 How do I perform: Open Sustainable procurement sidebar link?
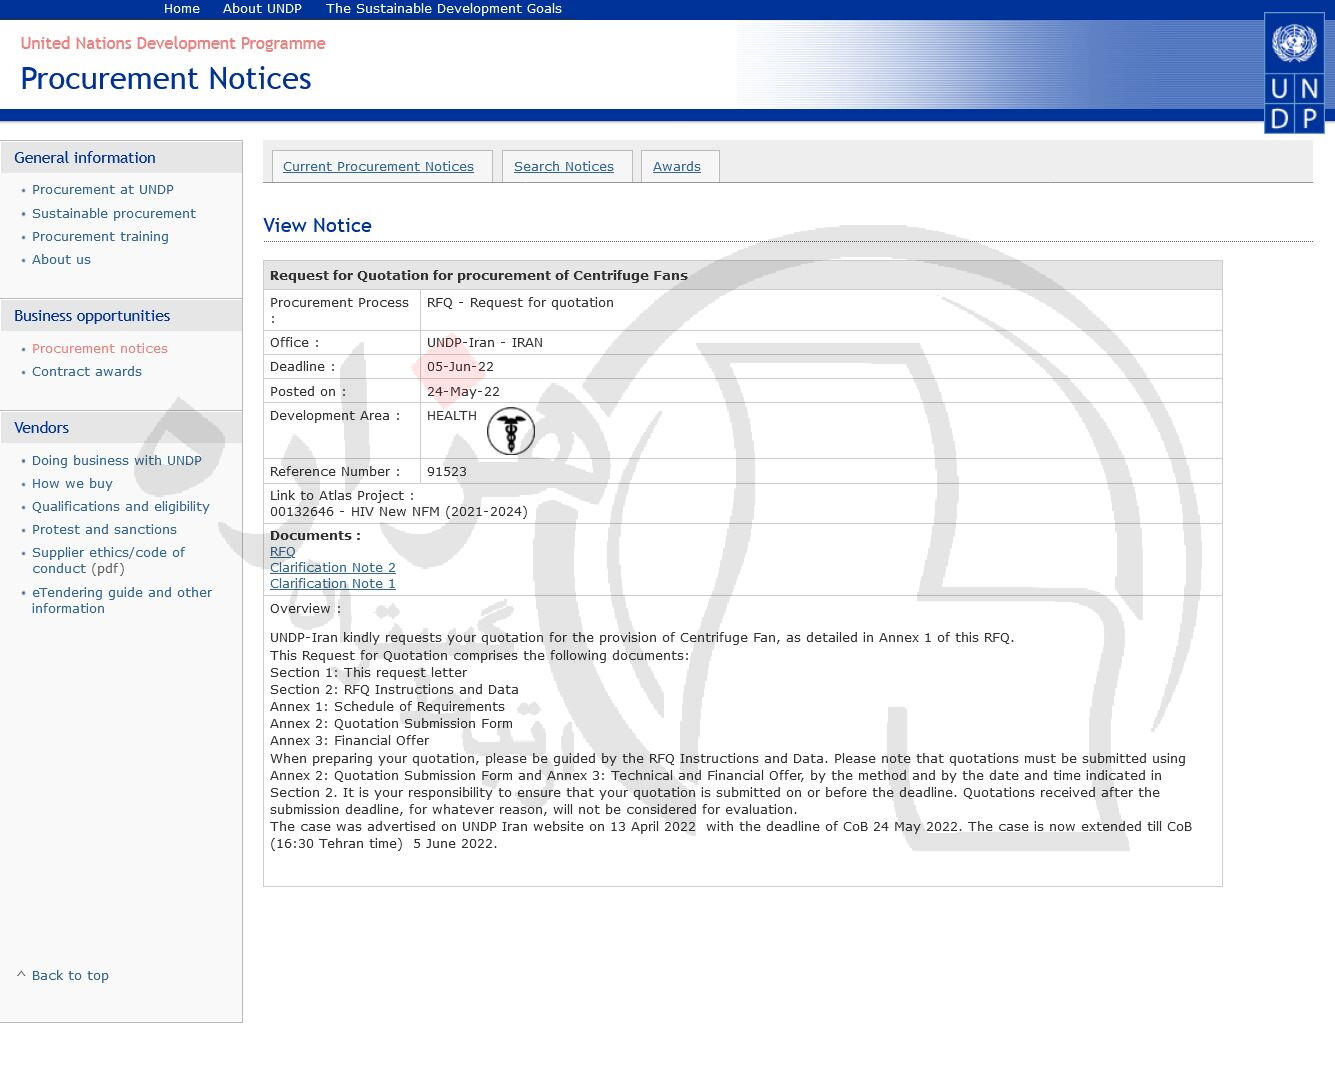pyautogui.click(x=114, y=213)
